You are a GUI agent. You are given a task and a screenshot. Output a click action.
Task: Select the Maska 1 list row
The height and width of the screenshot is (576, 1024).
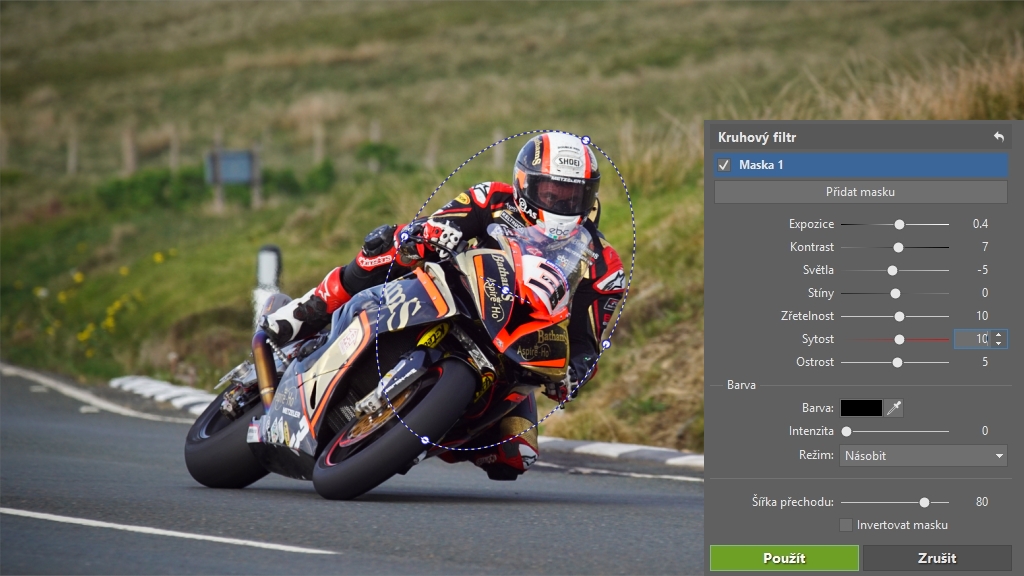(x=860, y=165)
